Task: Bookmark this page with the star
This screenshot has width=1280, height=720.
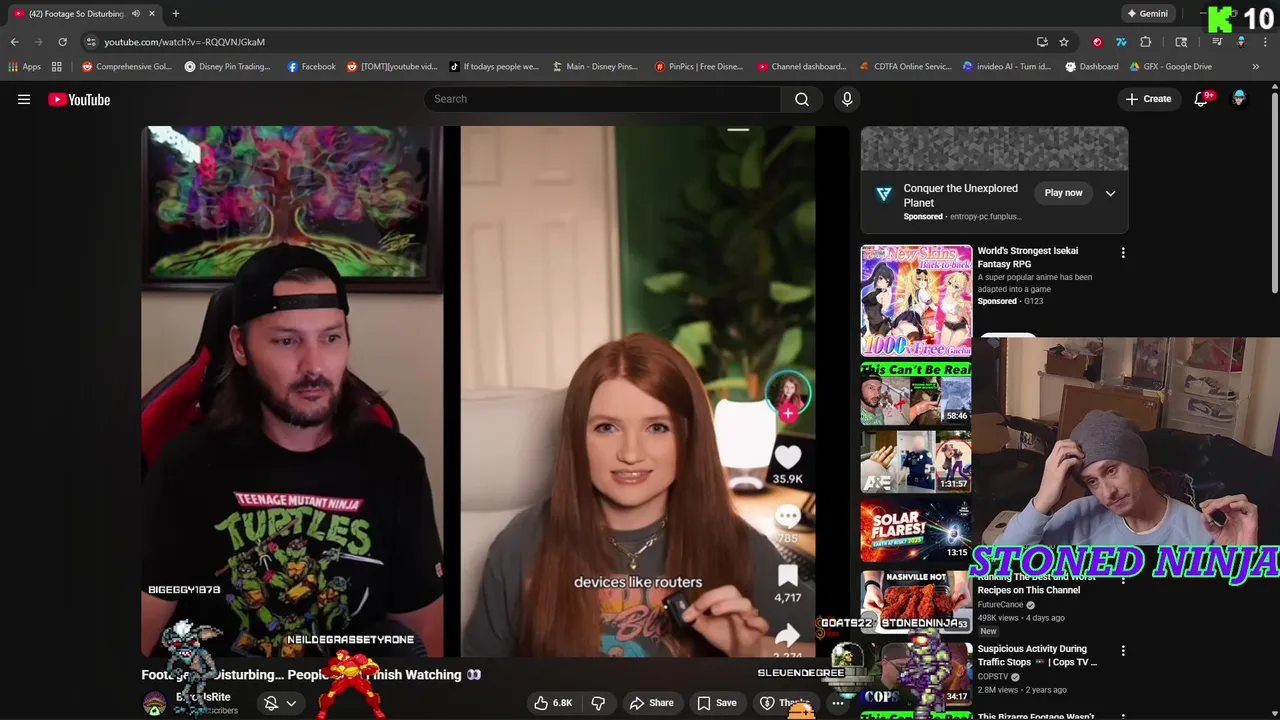Action: [1064, 42]
